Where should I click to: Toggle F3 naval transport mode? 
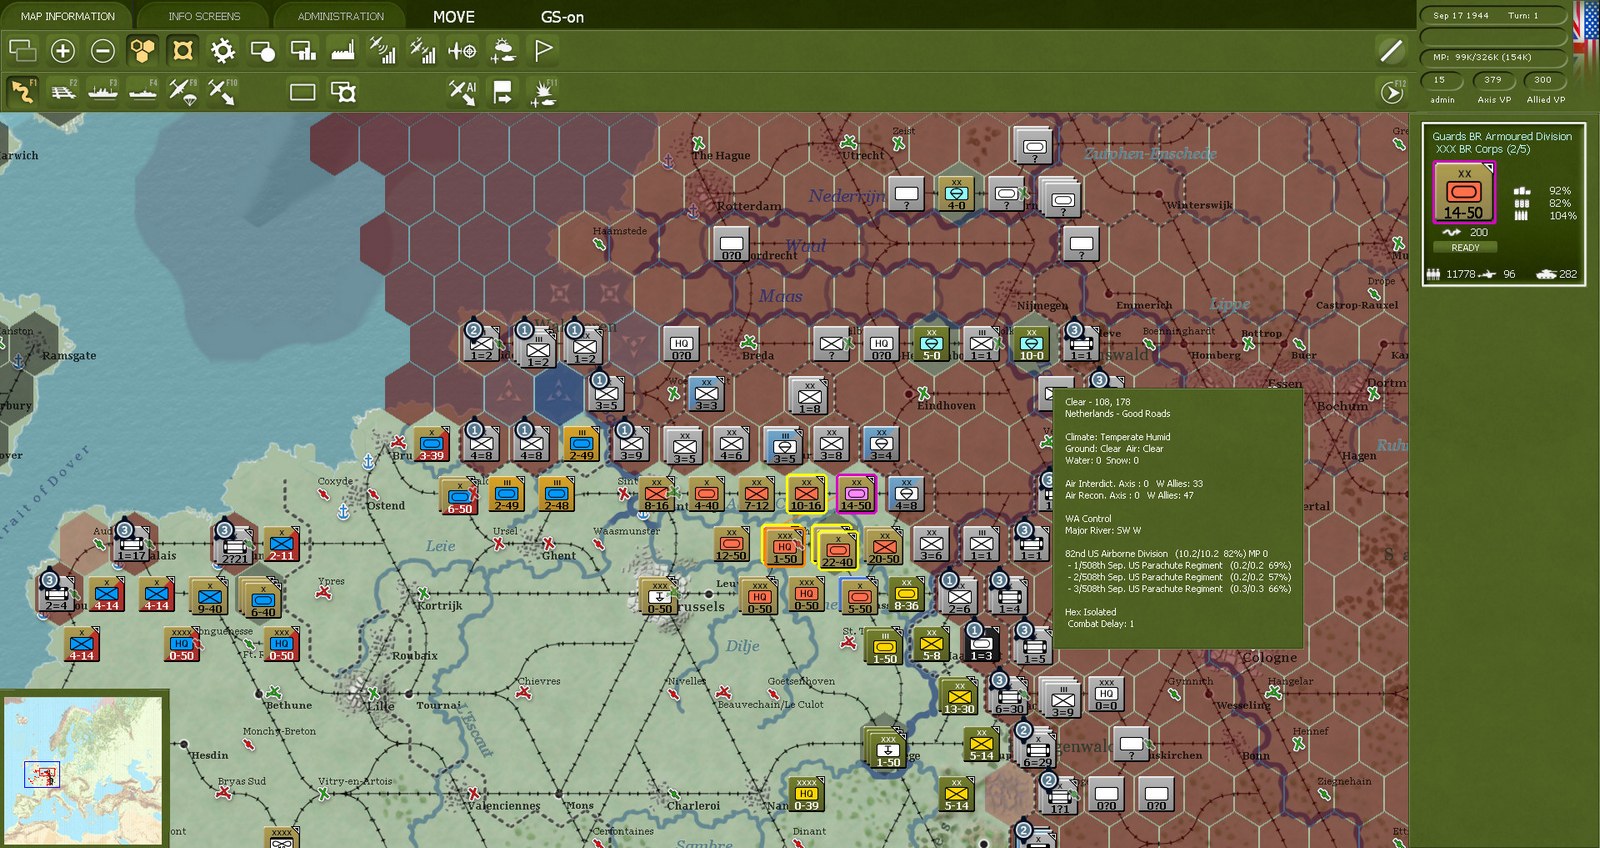coord(103,92)
